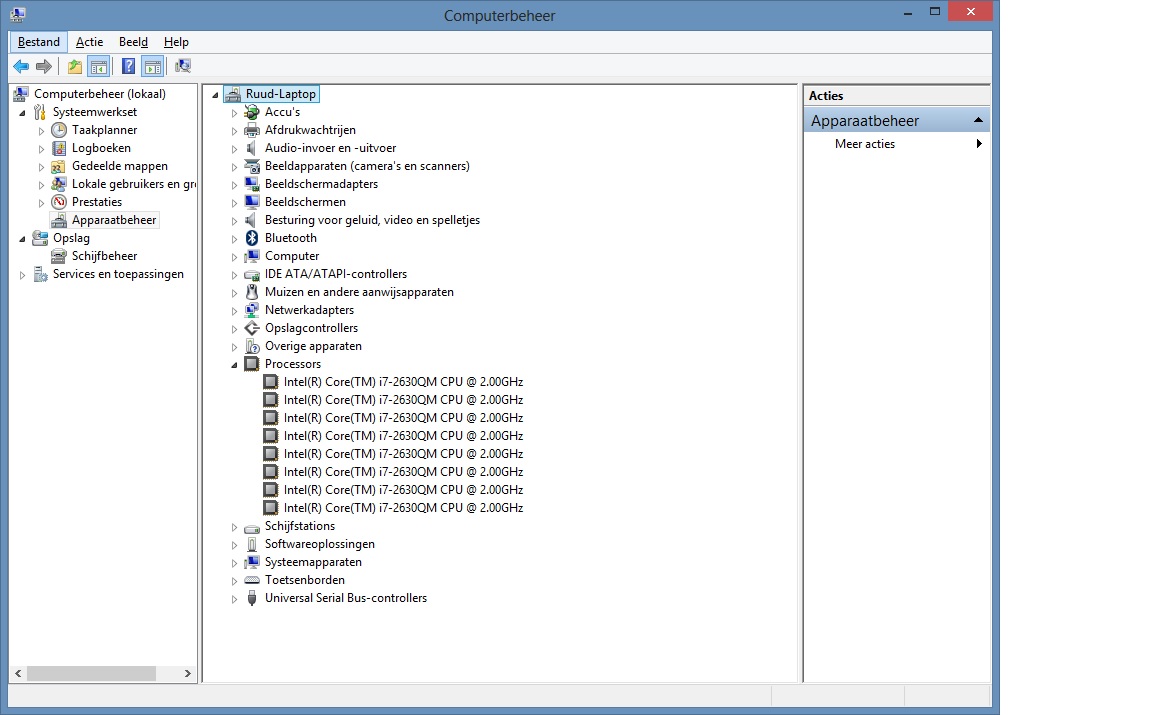Click the Schijfstations drive icon
The image size is (1152, 715).
click(x=252, y=527)
